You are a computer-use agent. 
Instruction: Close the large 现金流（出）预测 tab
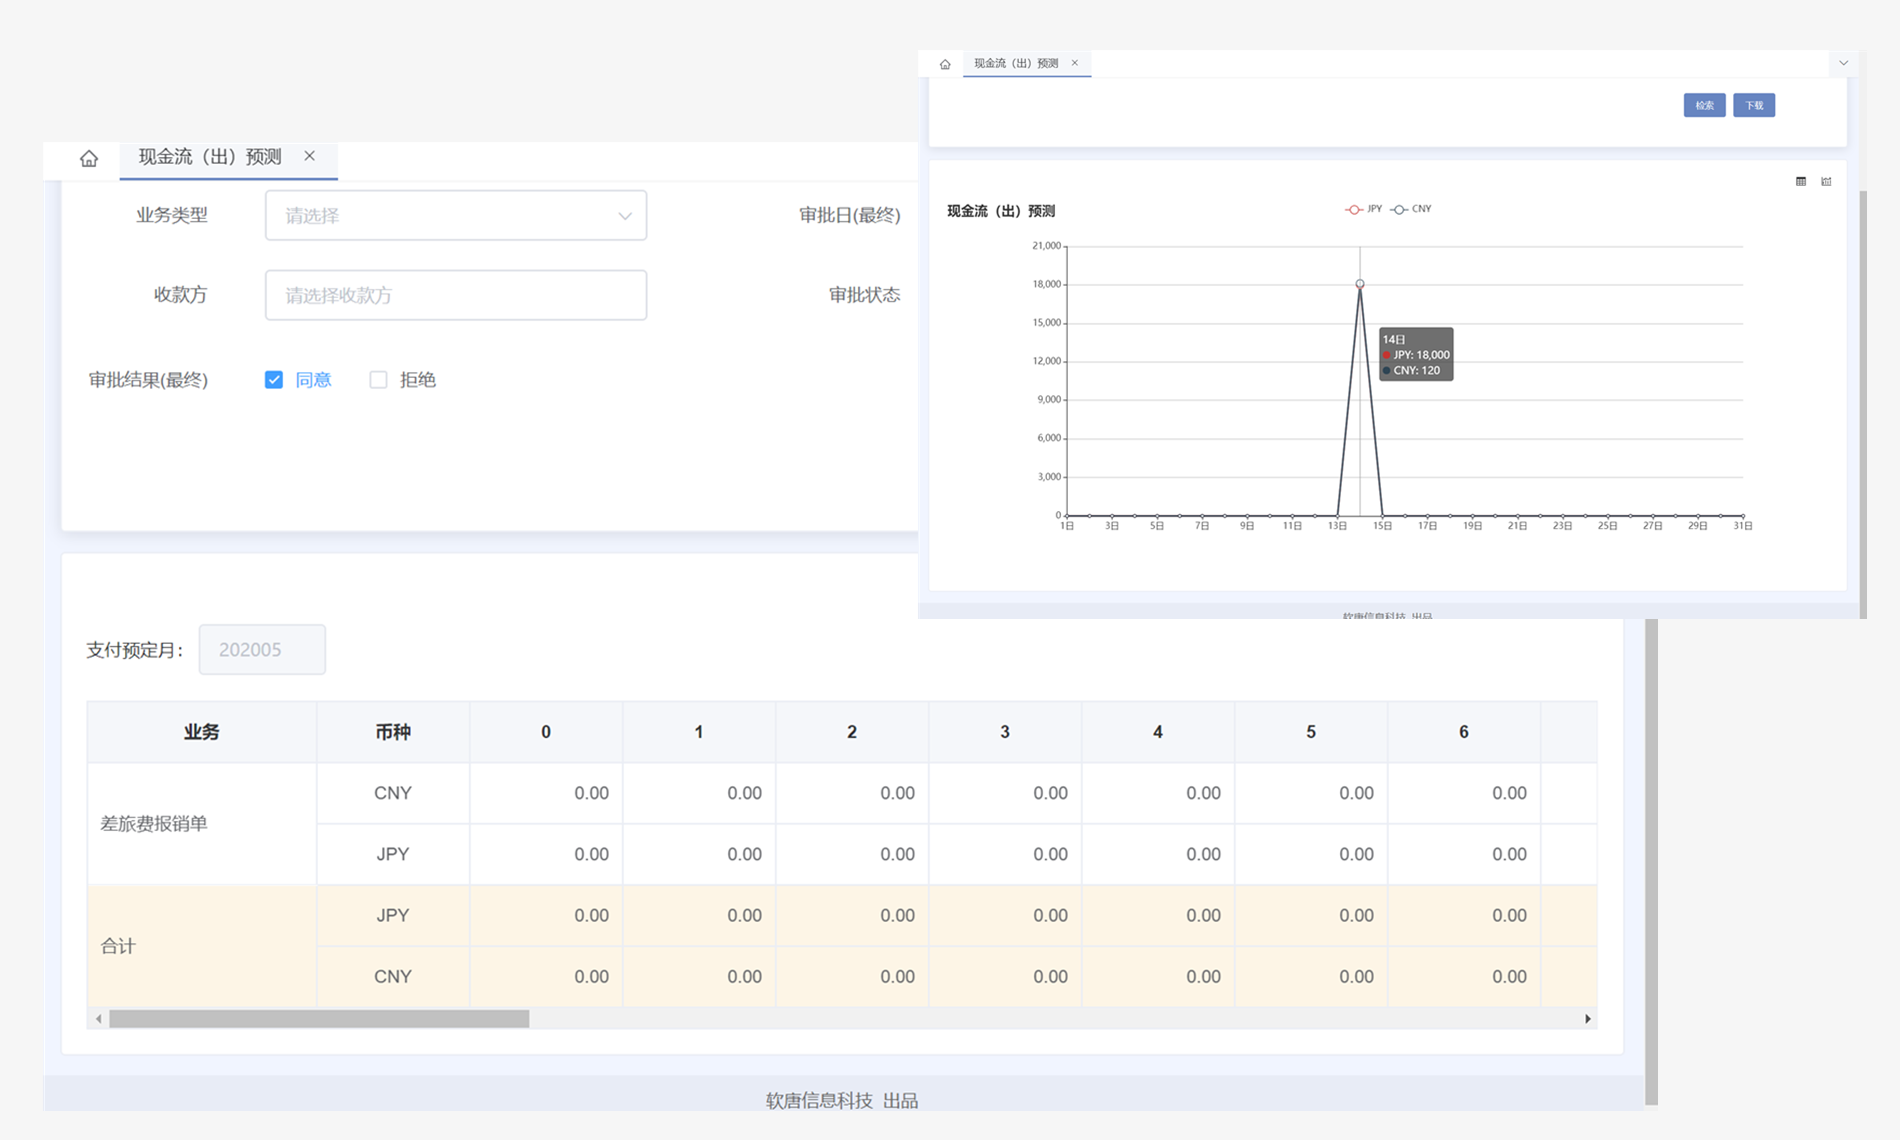pos(310,156)
